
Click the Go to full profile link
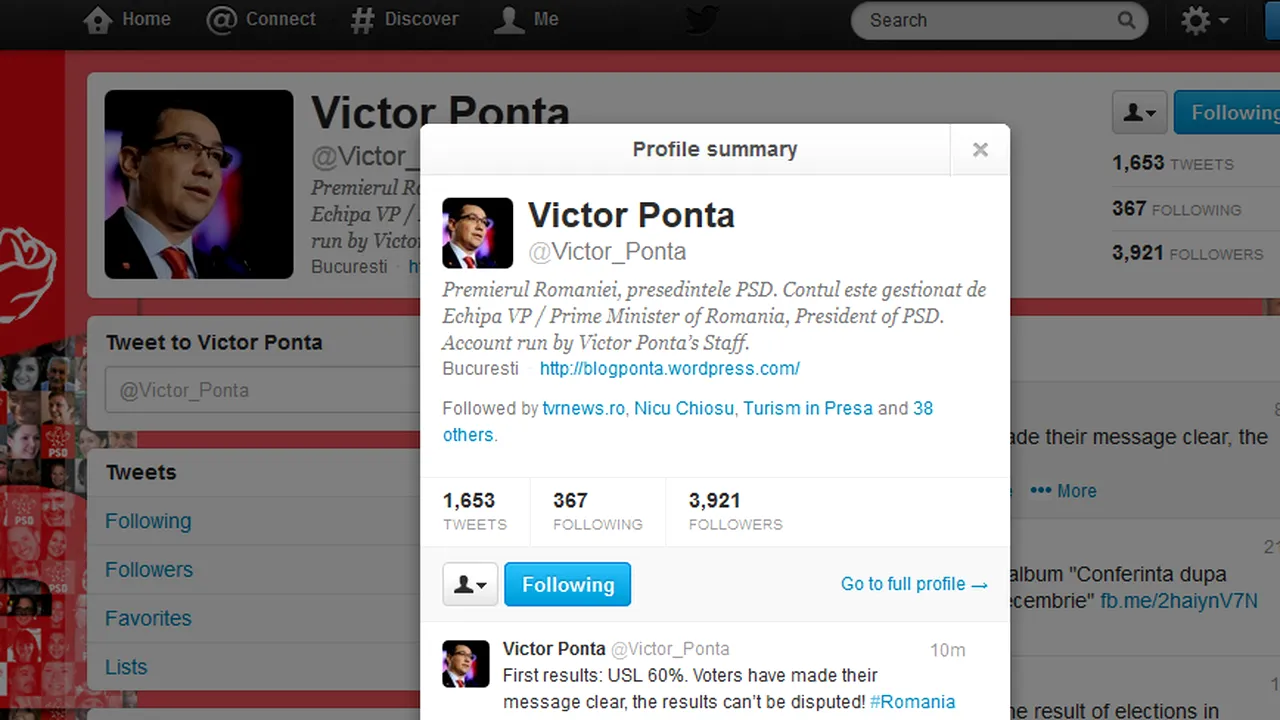tap(913, 584)
